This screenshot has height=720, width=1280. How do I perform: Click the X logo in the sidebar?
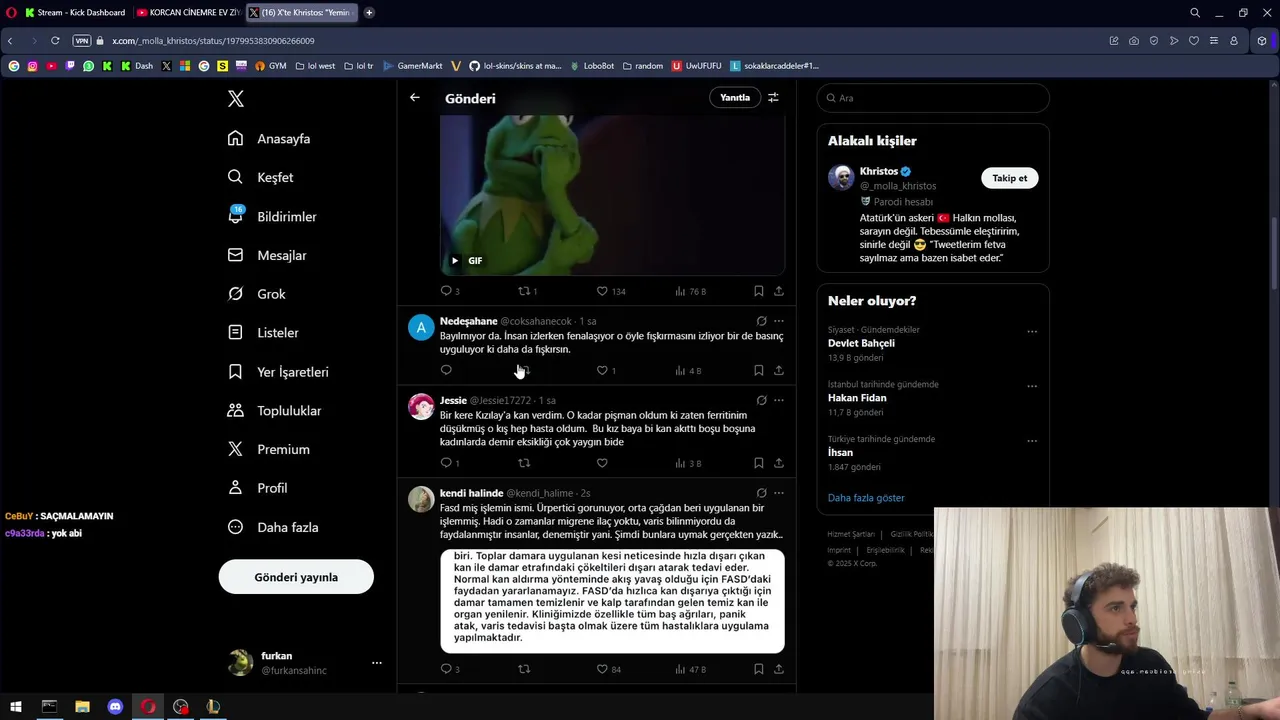coord(236,99)
